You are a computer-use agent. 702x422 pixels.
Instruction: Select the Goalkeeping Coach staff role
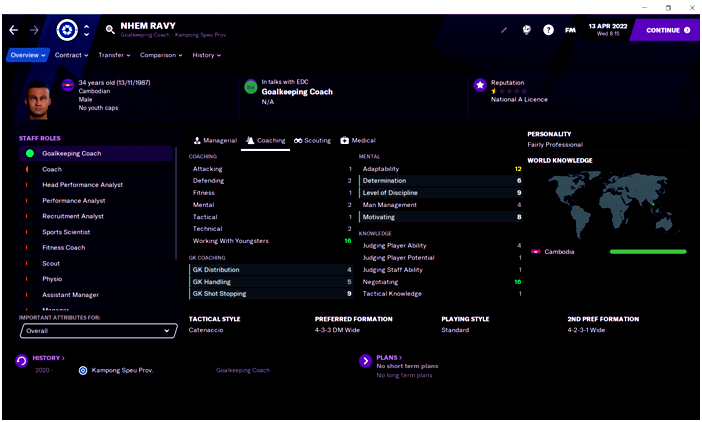(x=96, y=153)
